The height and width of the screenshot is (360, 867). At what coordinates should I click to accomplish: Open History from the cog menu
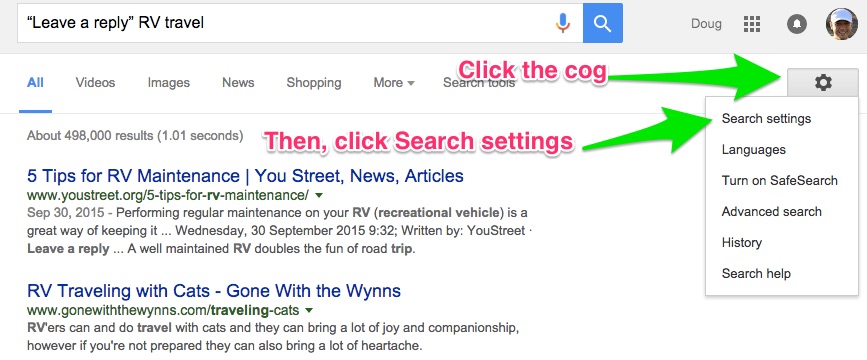[741, 243]
